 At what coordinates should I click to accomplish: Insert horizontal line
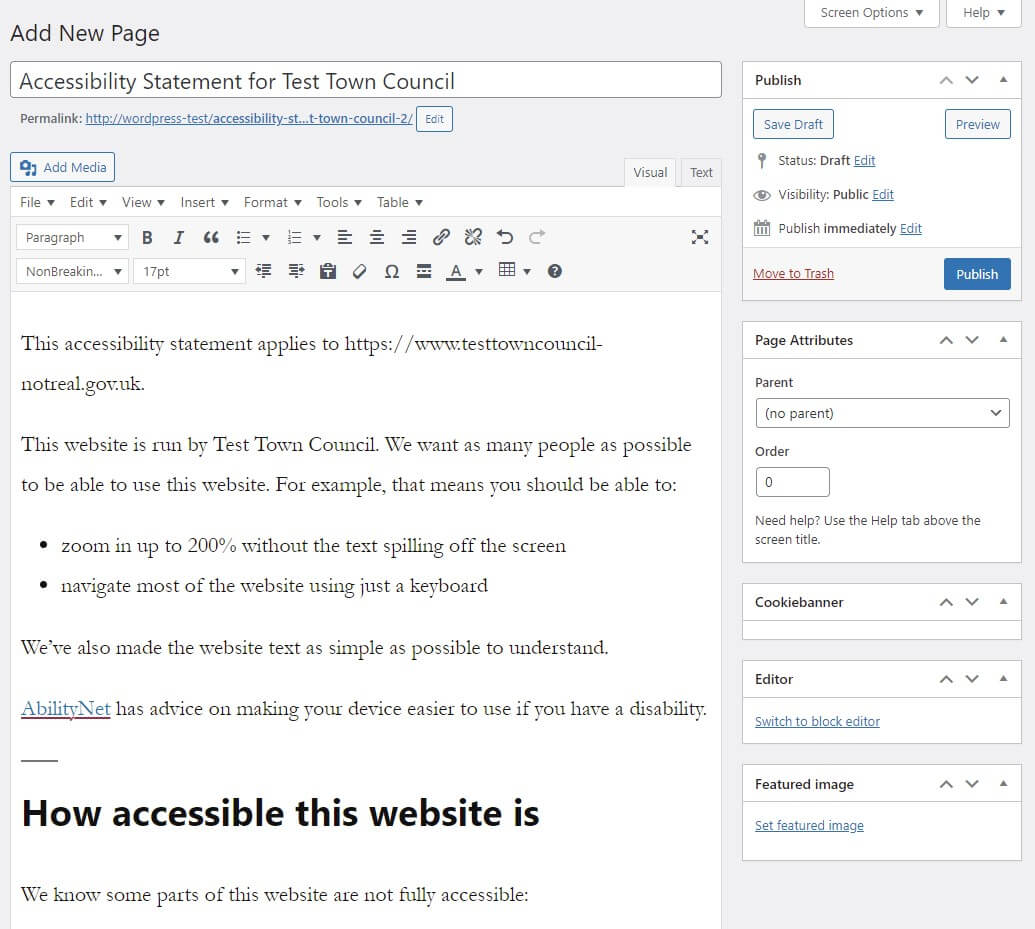pos(424,271)
